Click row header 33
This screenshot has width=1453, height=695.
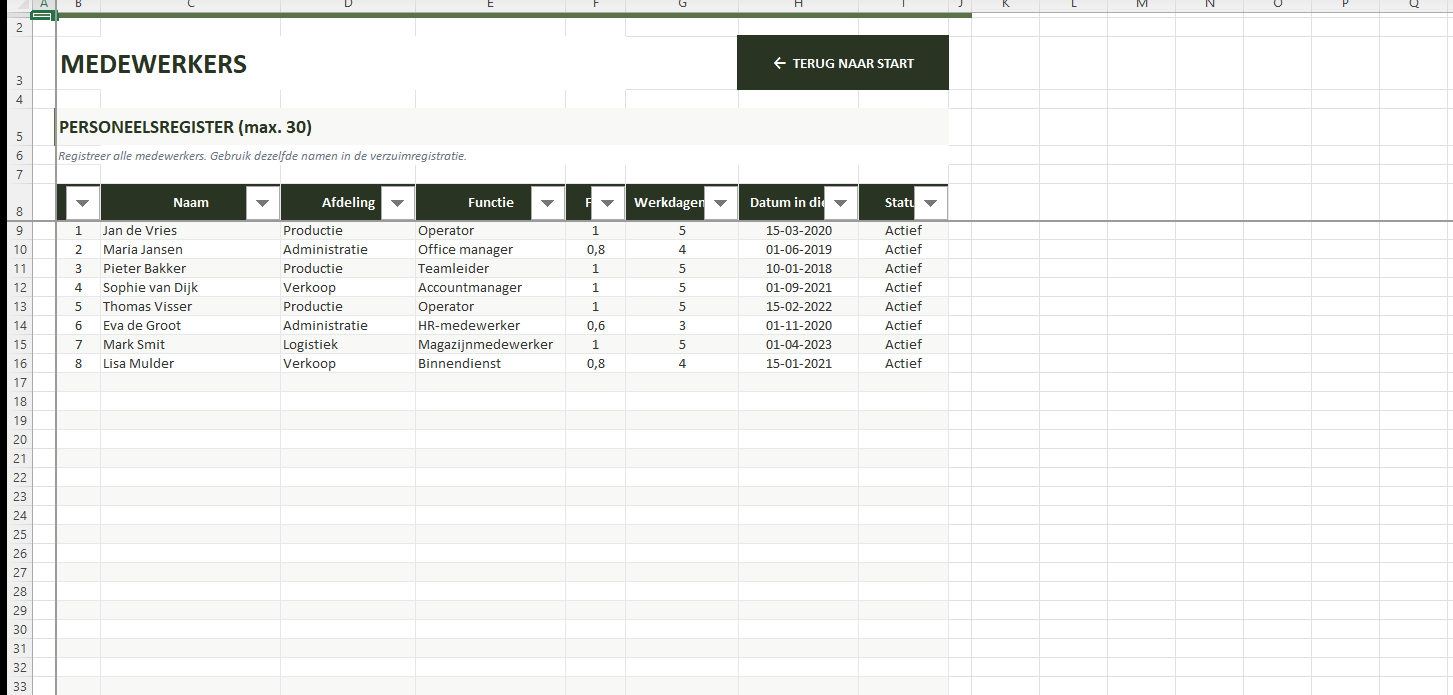(x=21, y=686)
